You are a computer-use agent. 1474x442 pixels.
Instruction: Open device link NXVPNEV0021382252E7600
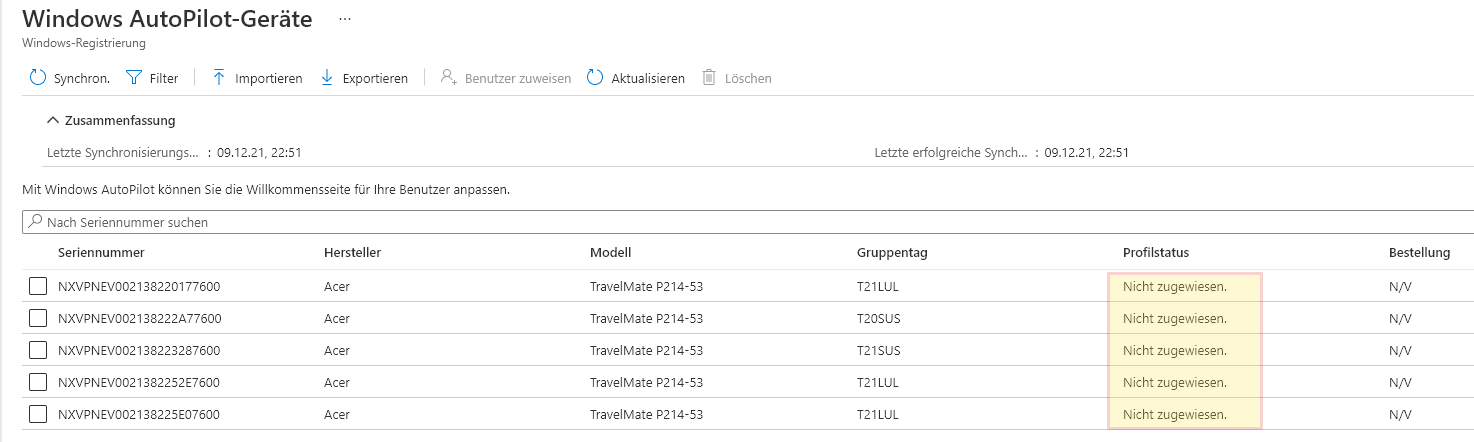coord(139,383)
